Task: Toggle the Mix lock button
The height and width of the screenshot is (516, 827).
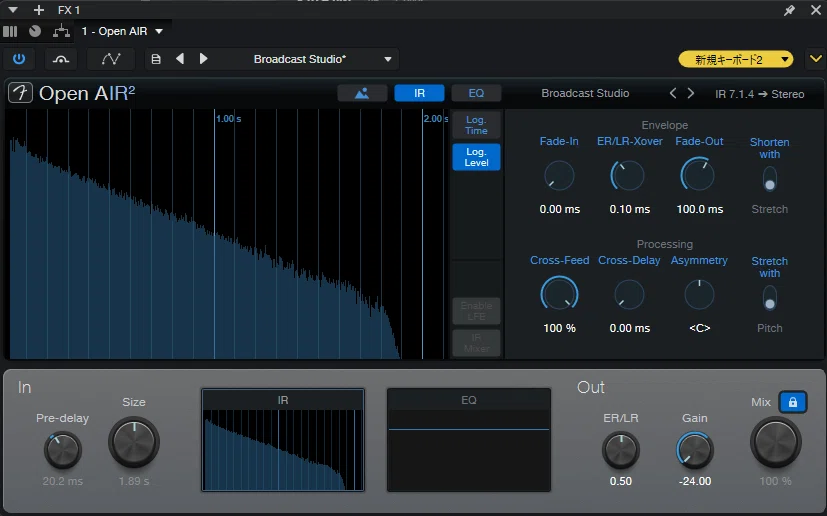Action: click(793, 403)
